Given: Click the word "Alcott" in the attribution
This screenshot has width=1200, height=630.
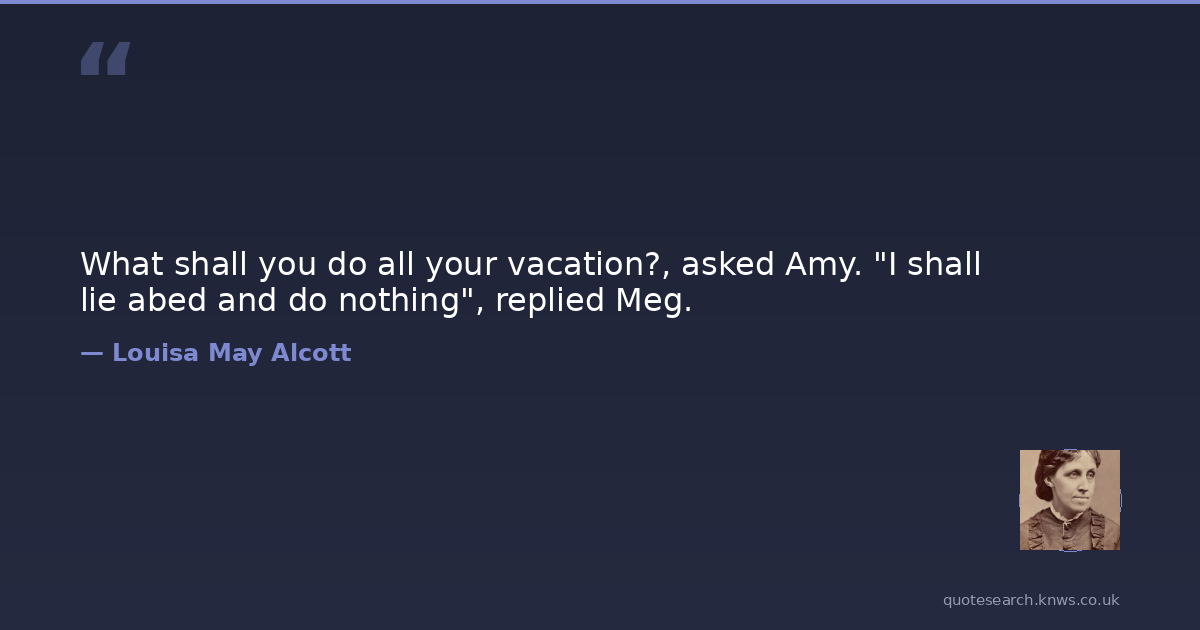Looking at the screenshot, I should [311, 353].
